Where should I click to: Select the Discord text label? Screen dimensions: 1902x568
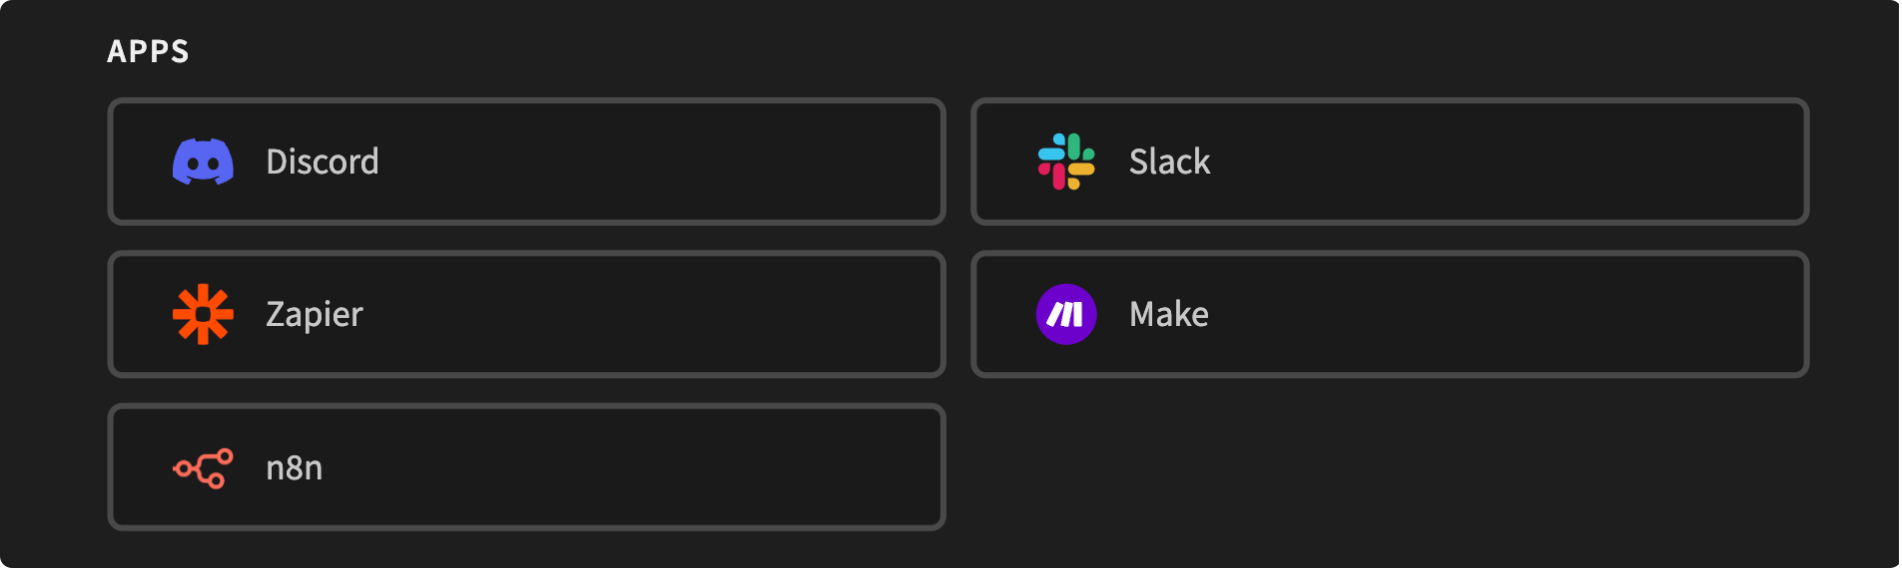[322, 162]
